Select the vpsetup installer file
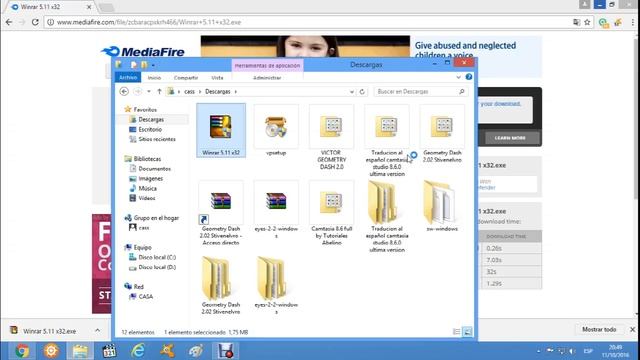This screenshot has height=360, width=640. pyautogui.click(x=276, y=131)
